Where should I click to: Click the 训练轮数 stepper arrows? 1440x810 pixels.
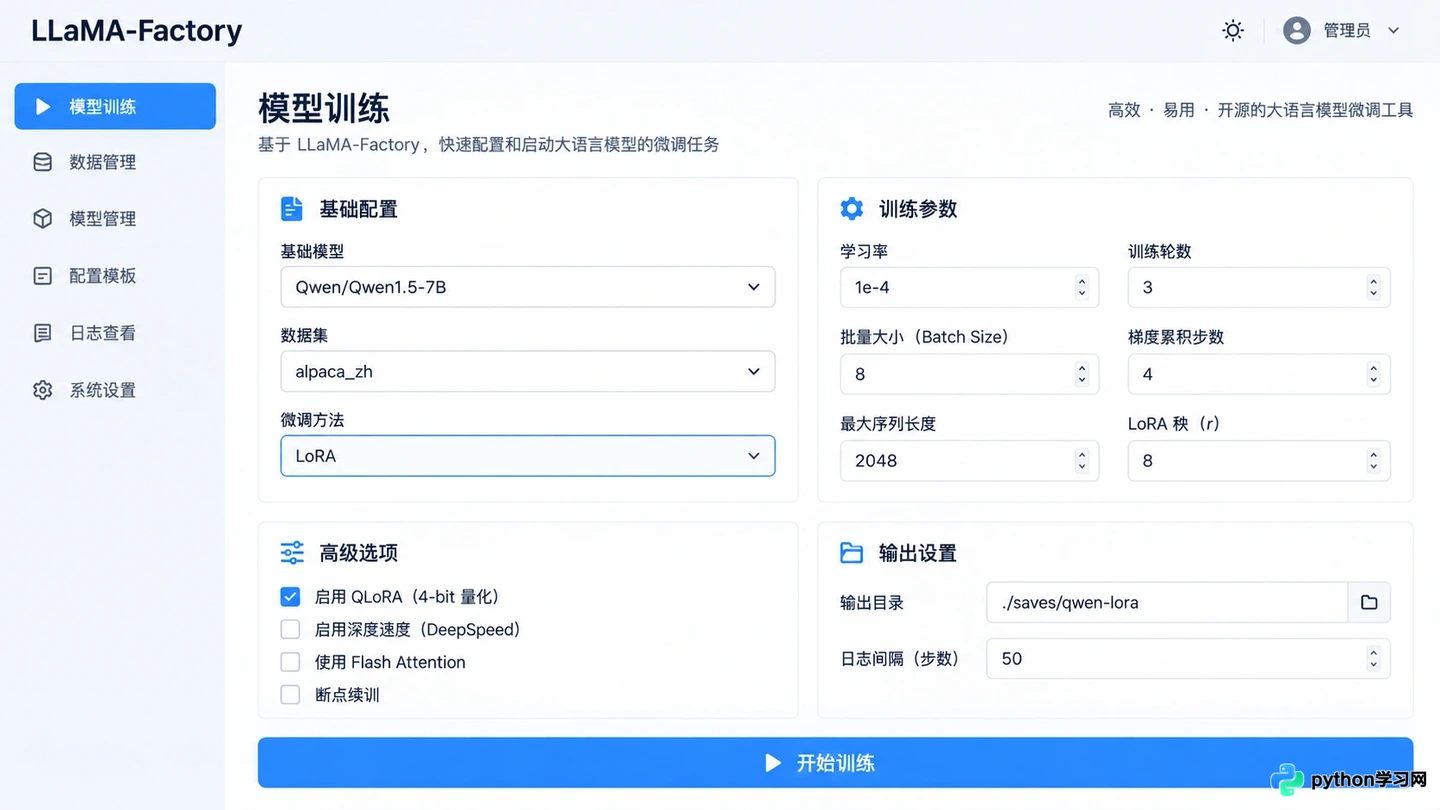(x=1374, y=287)
